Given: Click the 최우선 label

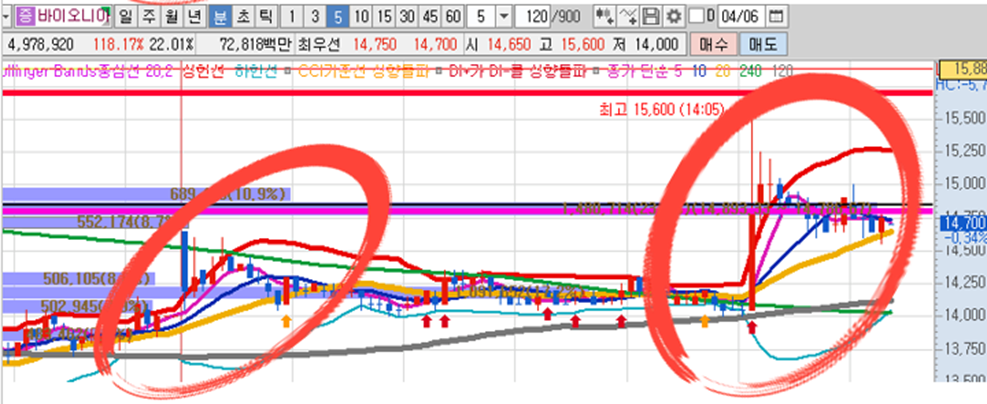Looking at the screenshot, I should [320, 45].
